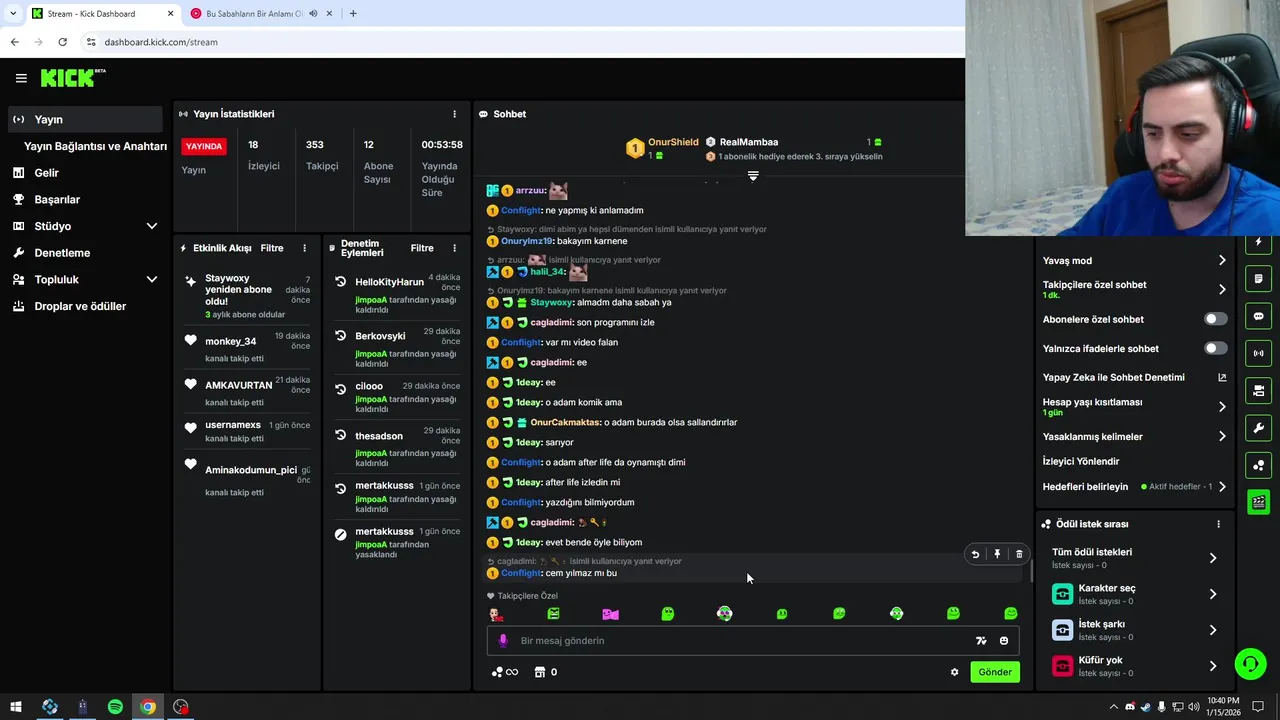Click the rewards dots icon in right sidebar
This screenshot has height=720, width=1280.
pos(1259,465)
